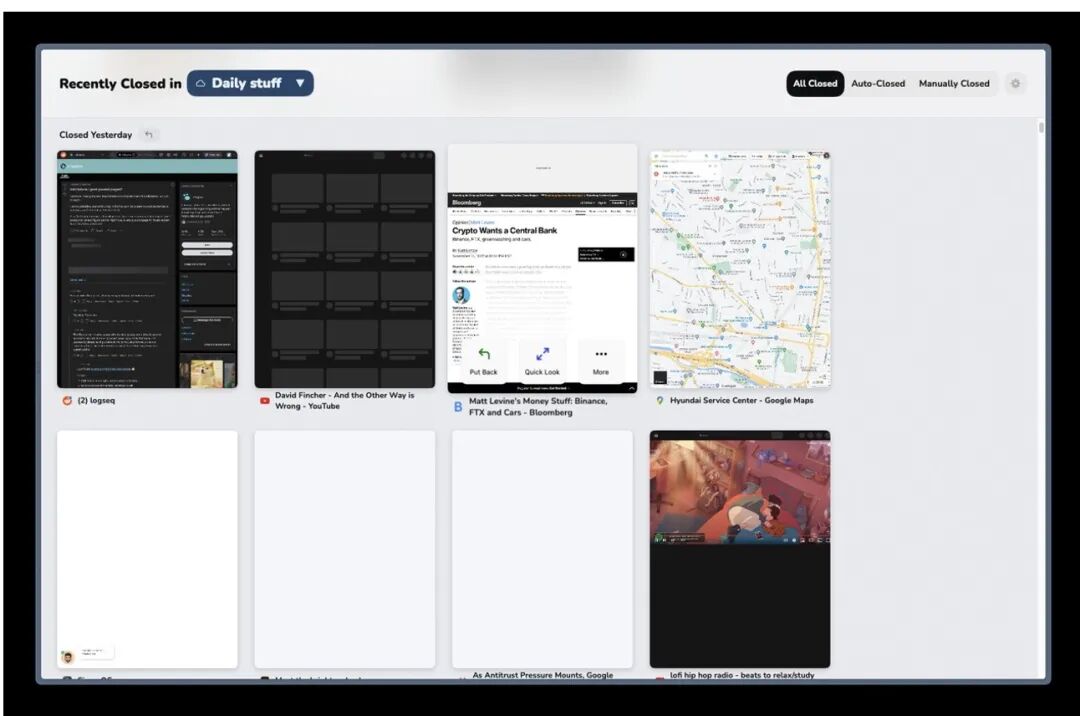Image resolution: width=1080 pixels, height=716 pixels.
Task: Click Put Back on the Bloomberg card
Action: (483, 360)
